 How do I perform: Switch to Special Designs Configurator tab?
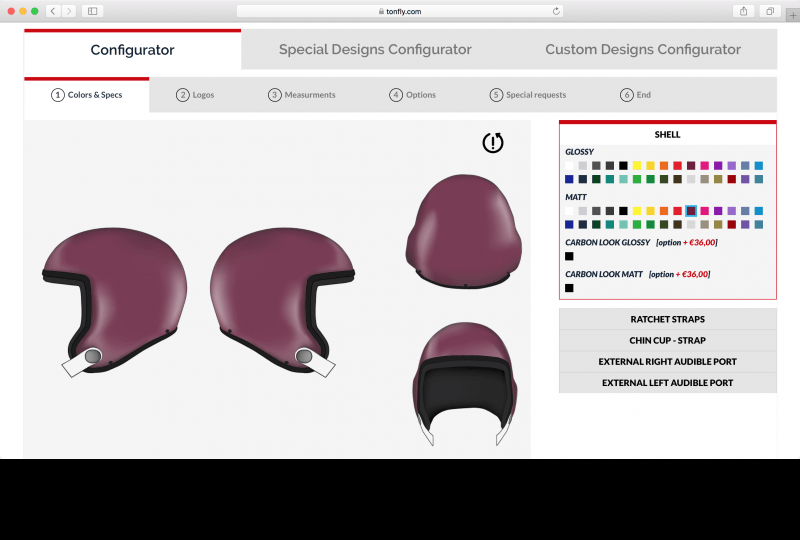coord(375,50)
